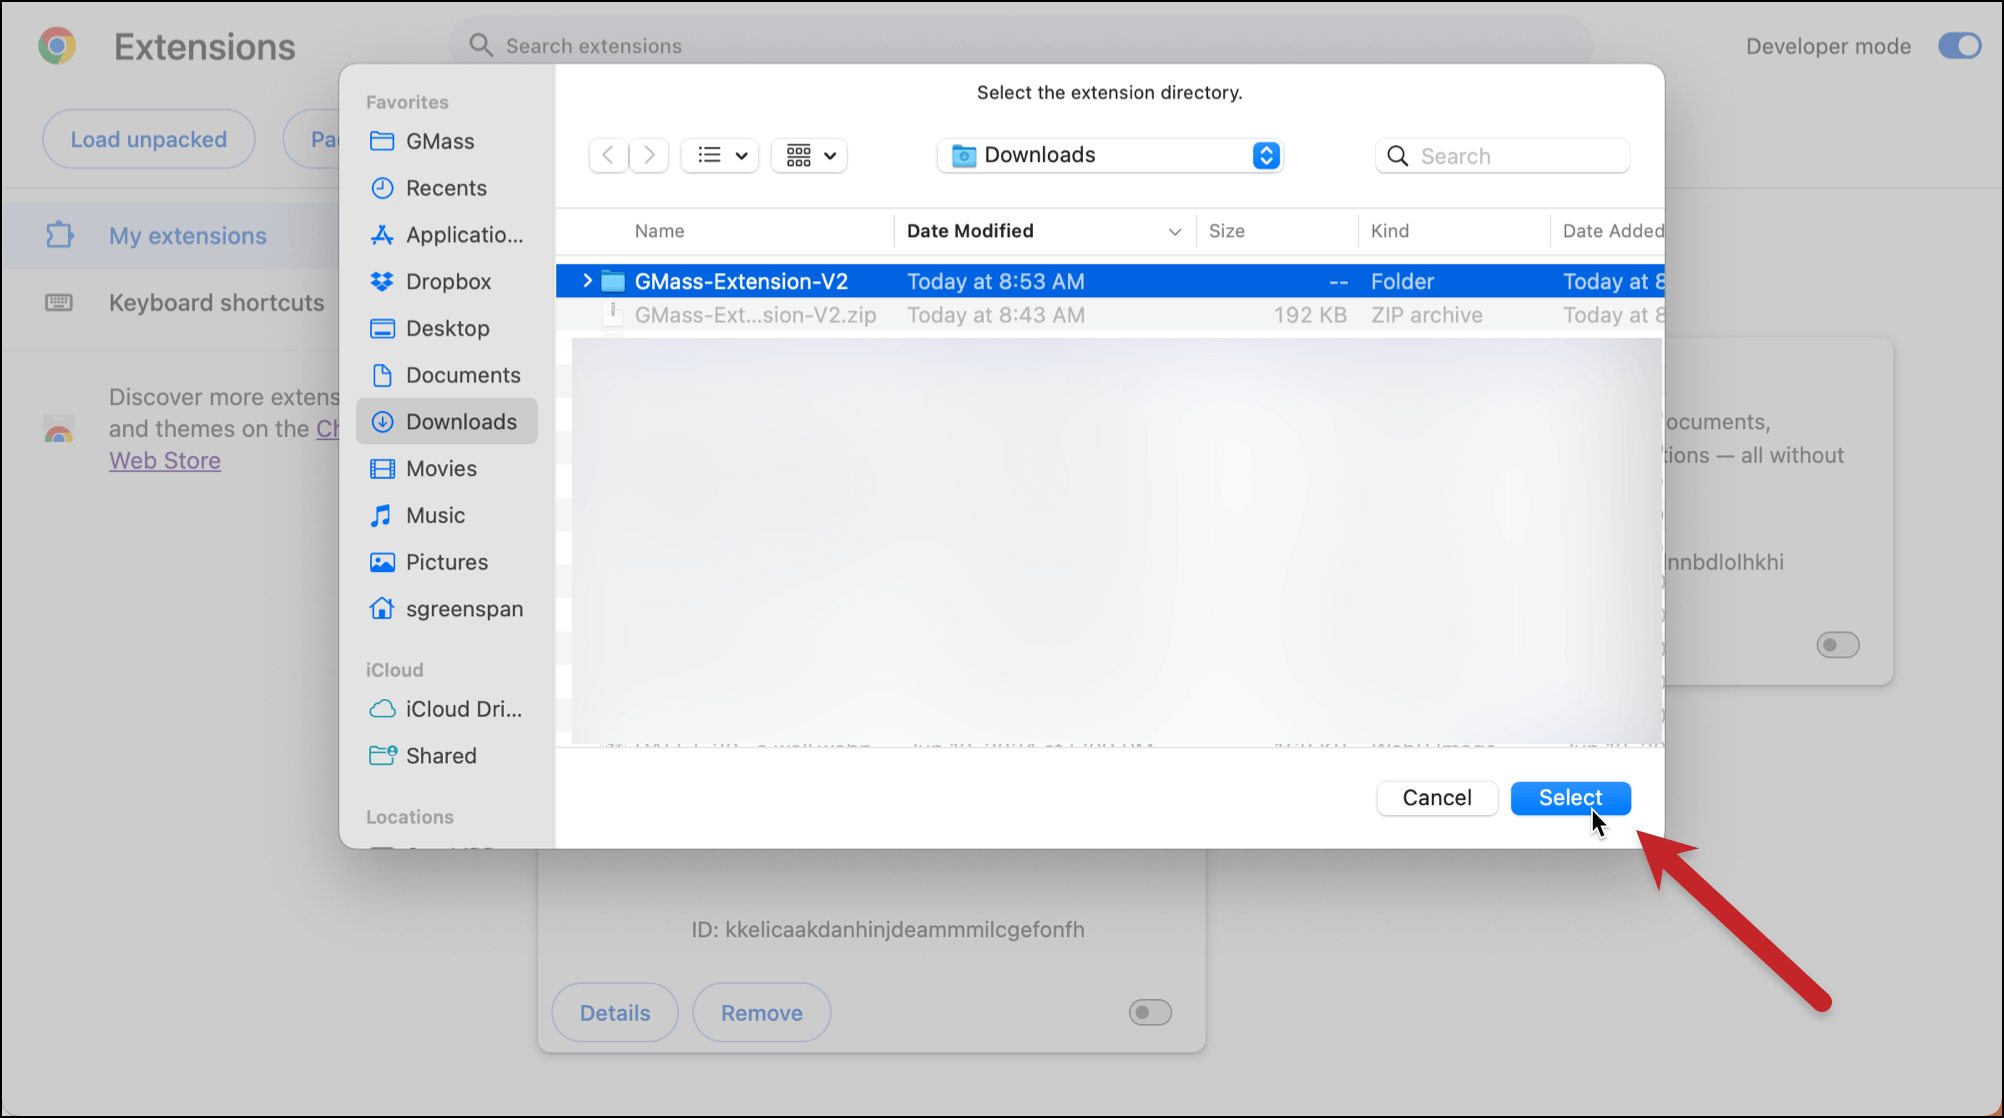This screenshot has width=2004, height=1118.
Task: Toggle the extension switch beside the Remove button
Action: 1150,1012
